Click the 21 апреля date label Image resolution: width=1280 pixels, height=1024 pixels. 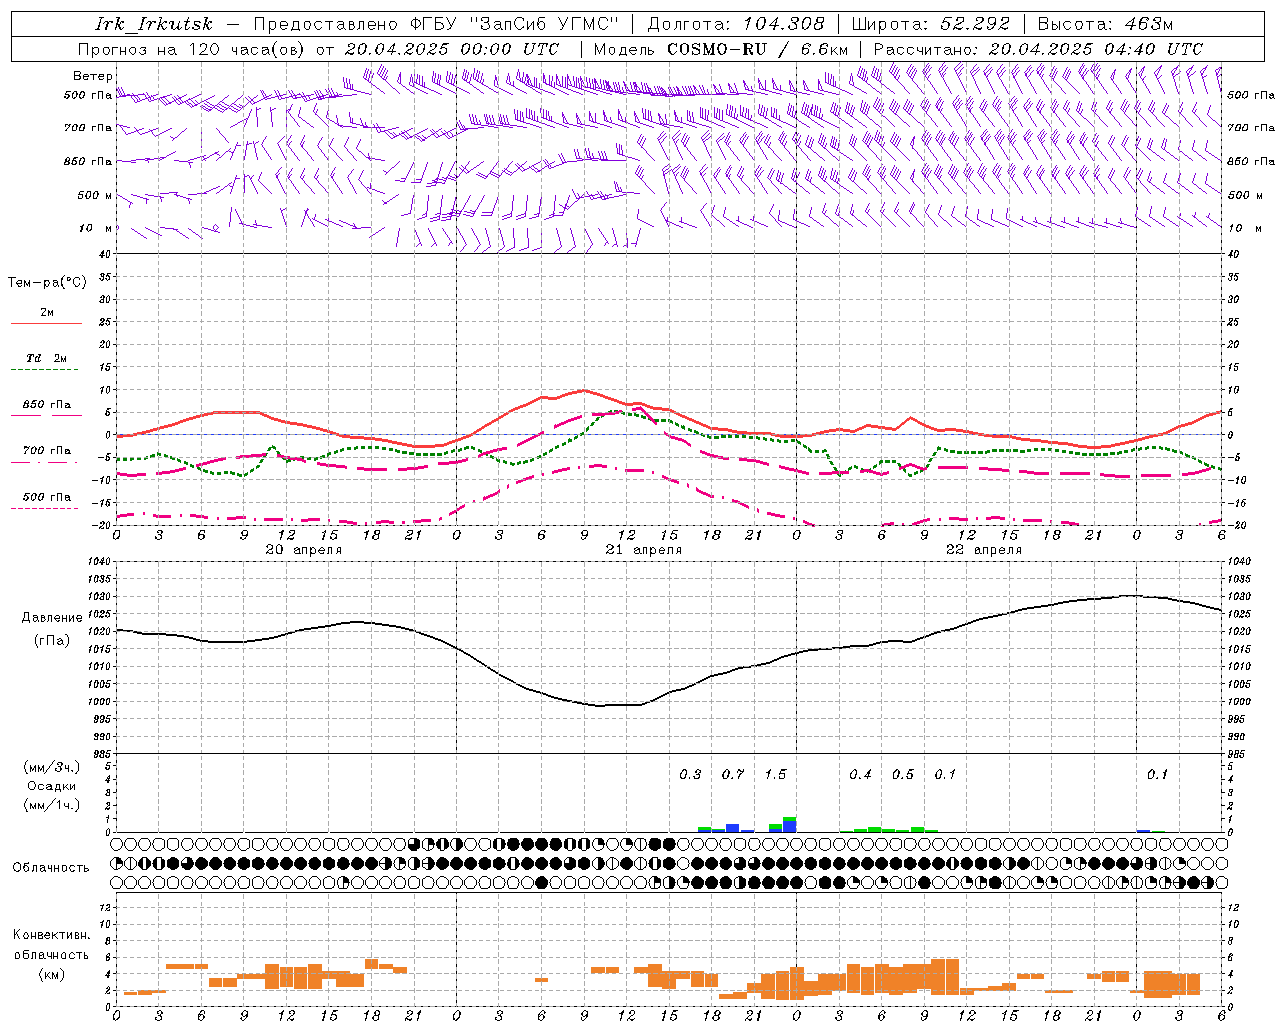pyautogui.click(x=643, y=550)
